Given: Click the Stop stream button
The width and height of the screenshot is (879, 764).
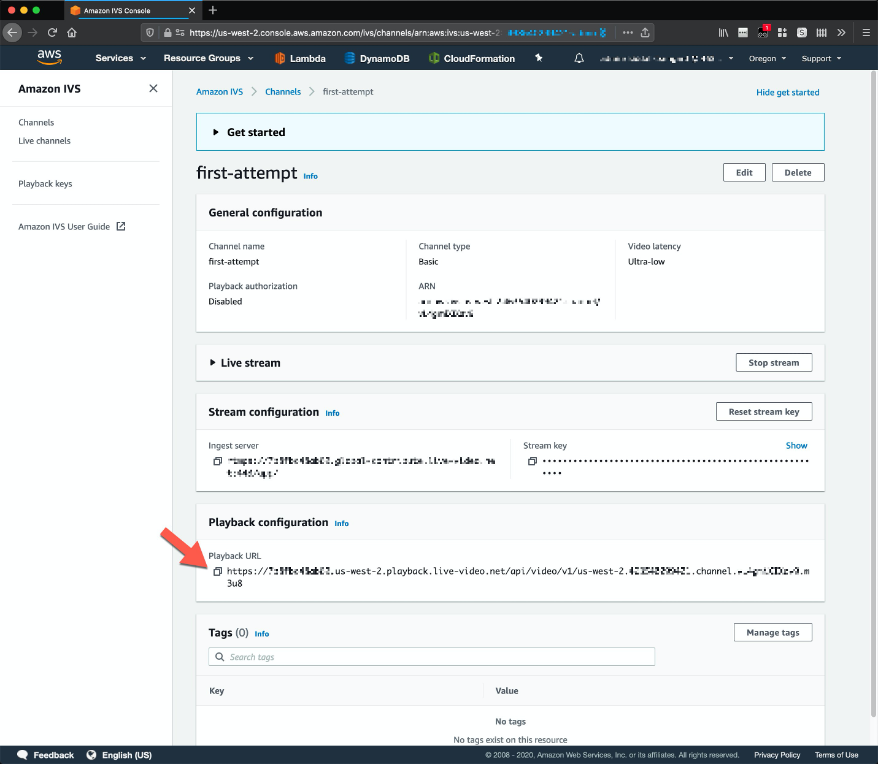Looking at the screenshot, I should (773, 362).
